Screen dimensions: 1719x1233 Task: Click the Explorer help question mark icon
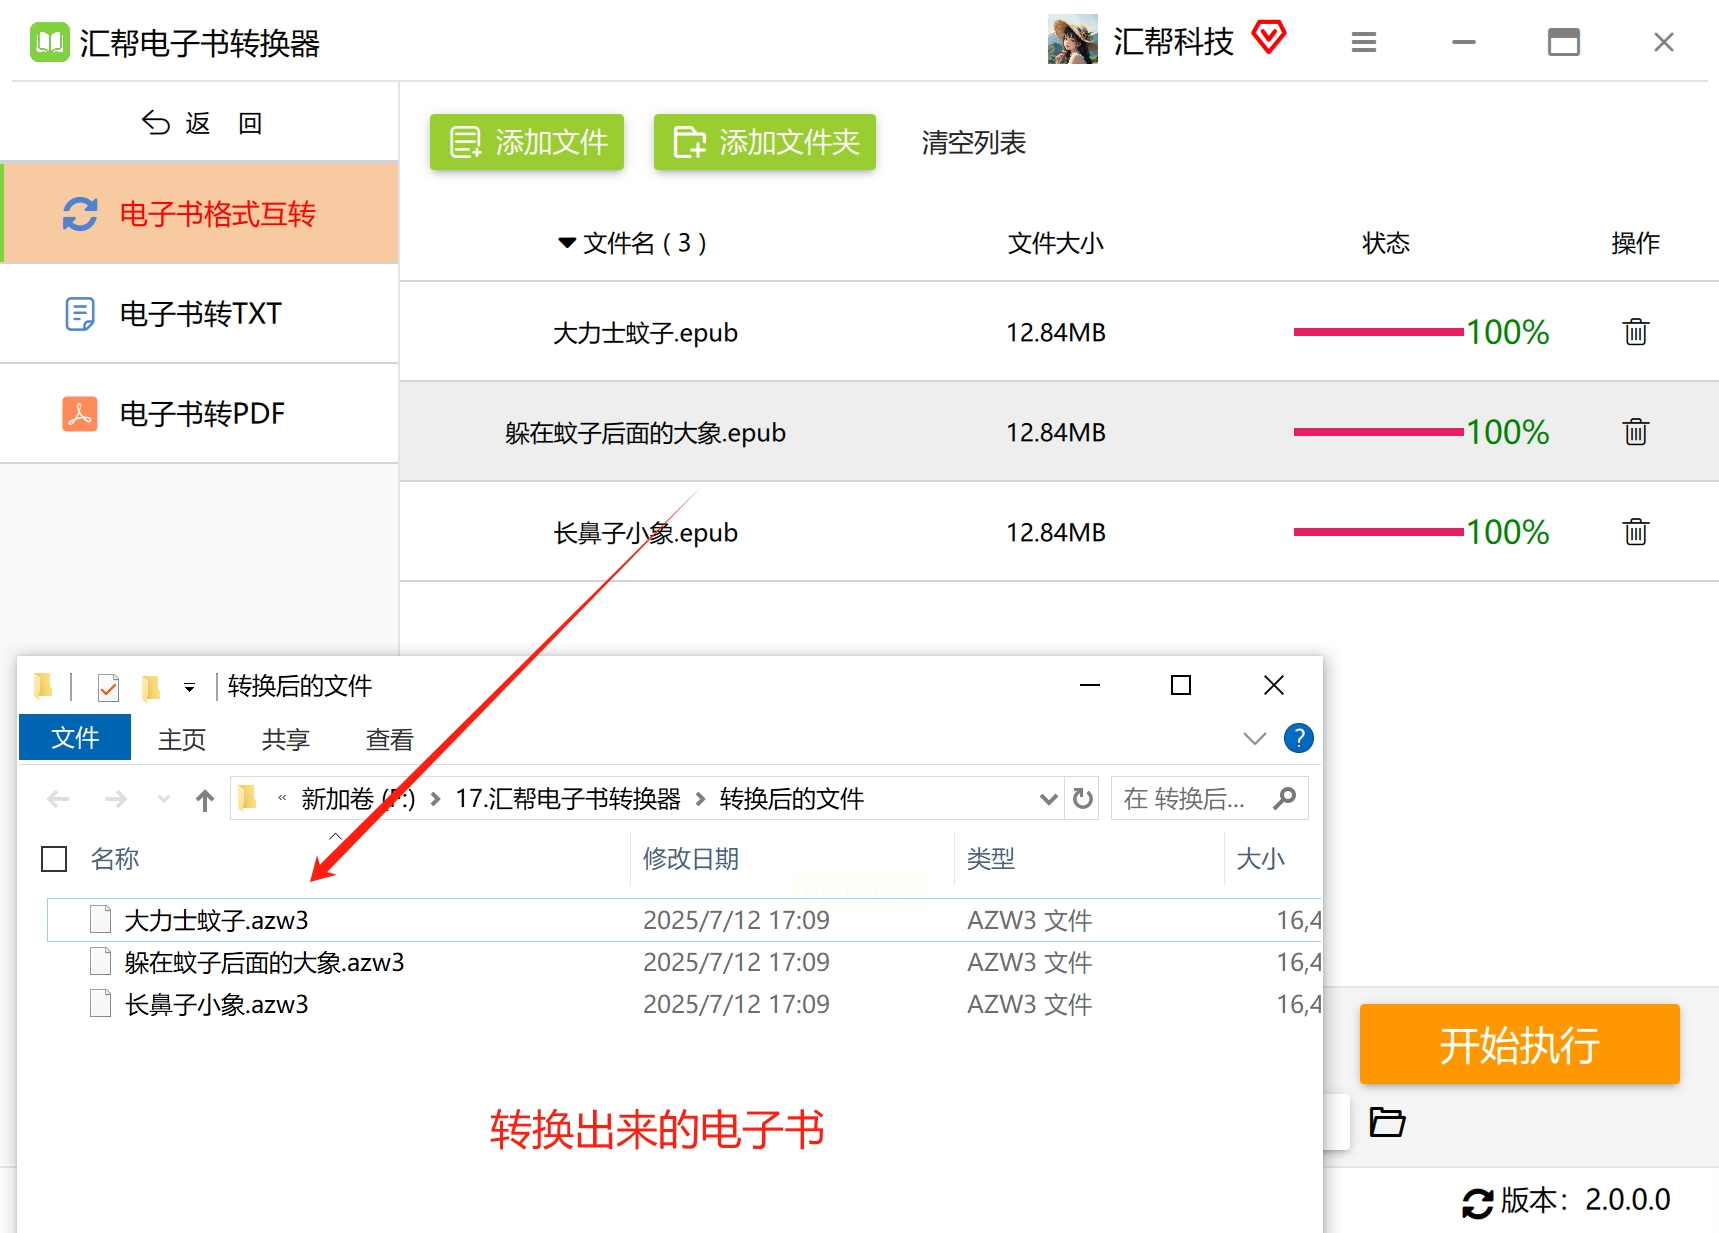click(x=1298, y=739)
